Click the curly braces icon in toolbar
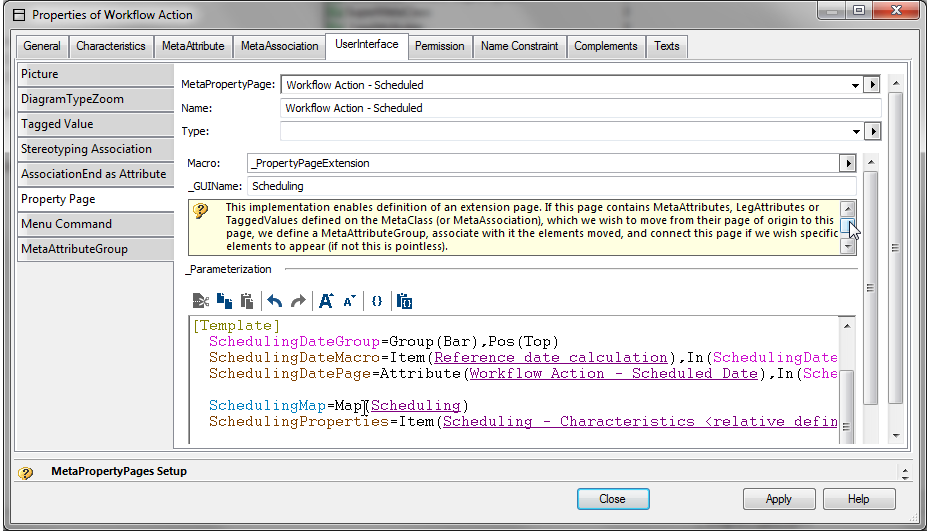The height and width of the screenshot is (531, 927). [377, 300]
